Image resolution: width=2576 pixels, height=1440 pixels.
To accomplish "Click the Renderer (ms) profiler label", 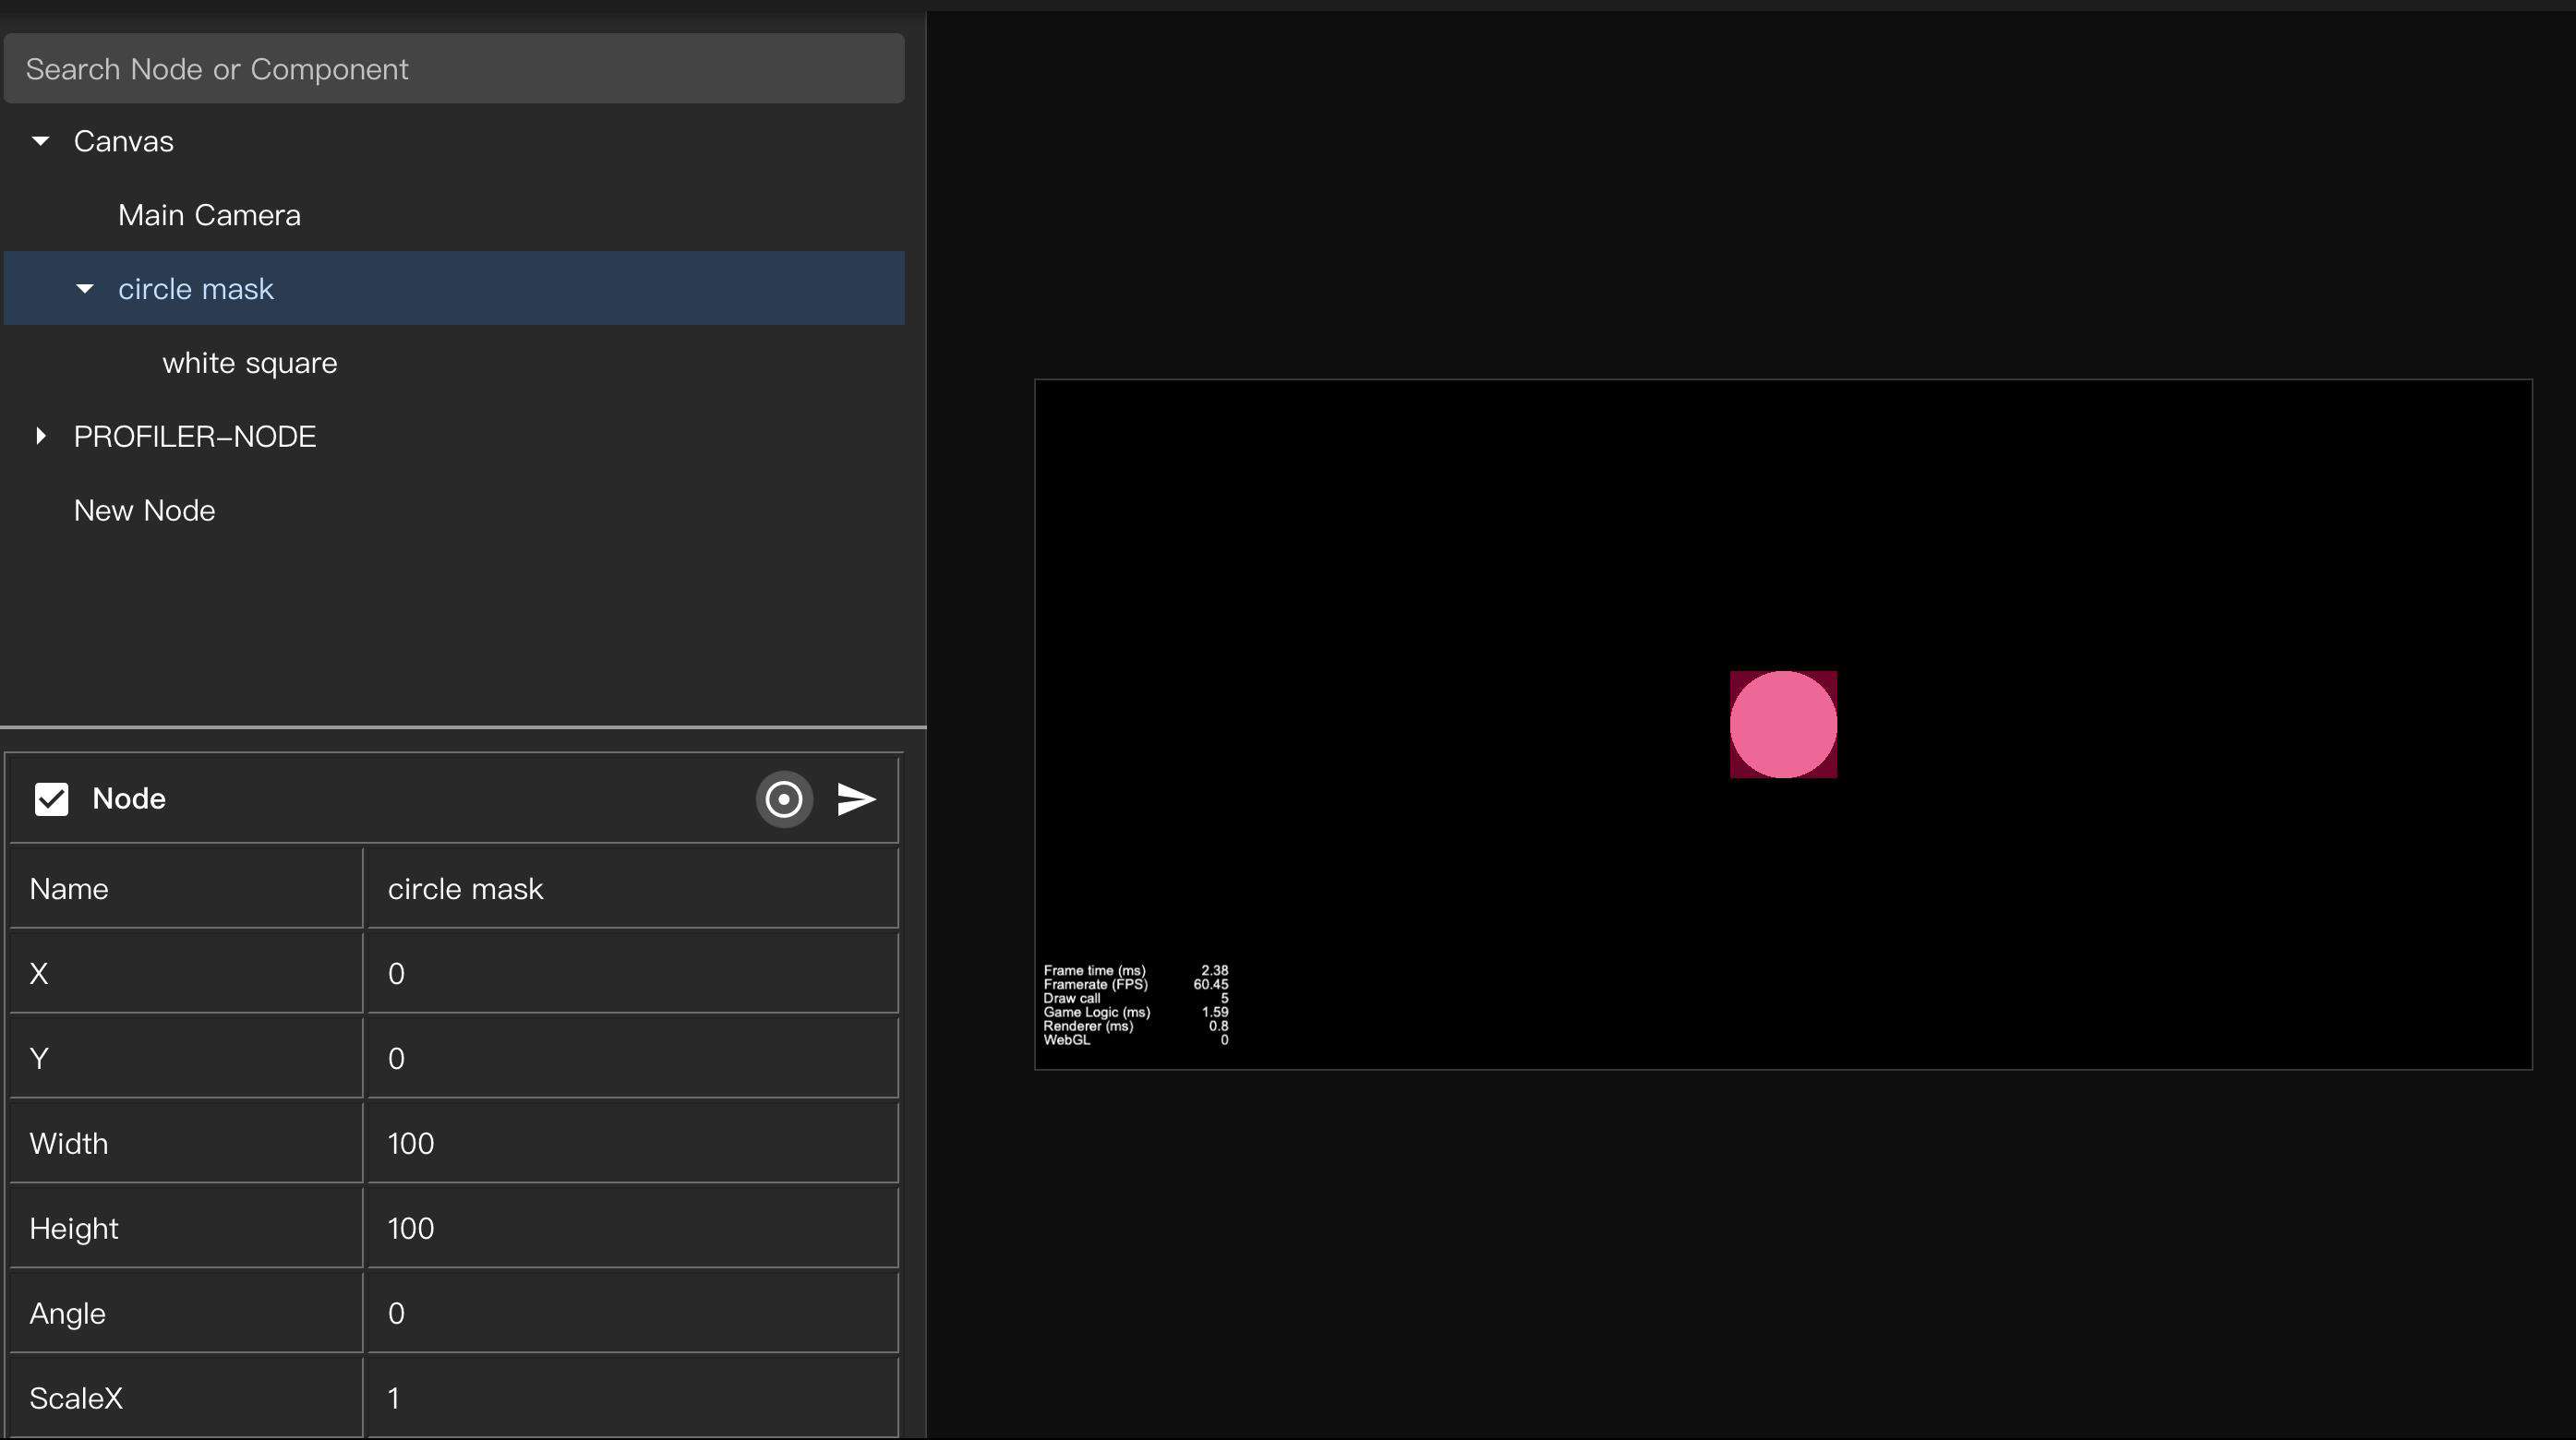I will (1088, 1027).
